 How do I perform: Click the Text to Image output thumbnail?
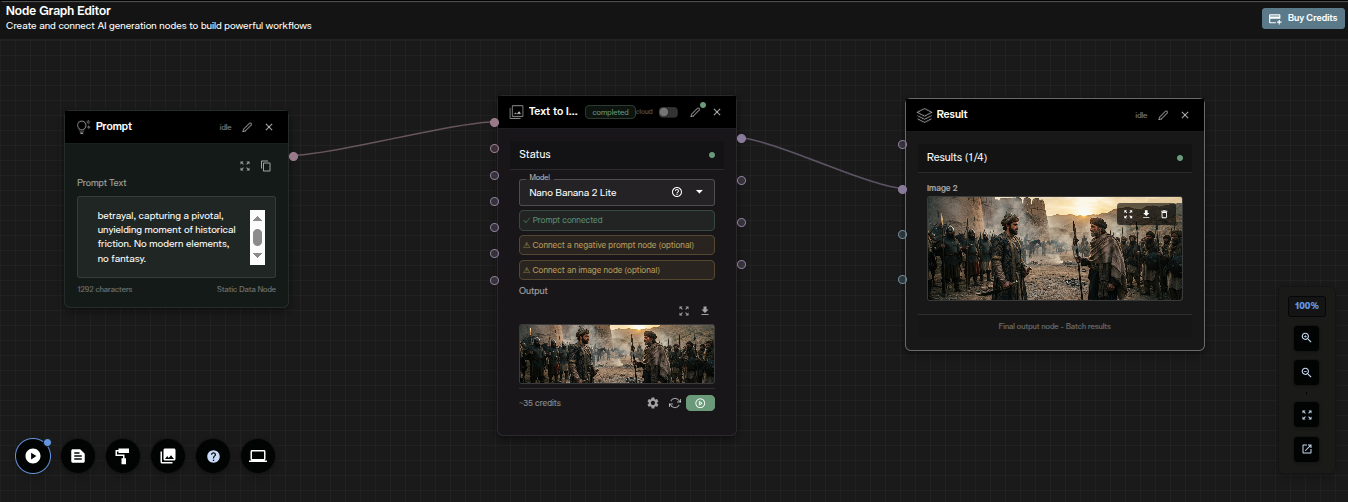pos(617,354)
